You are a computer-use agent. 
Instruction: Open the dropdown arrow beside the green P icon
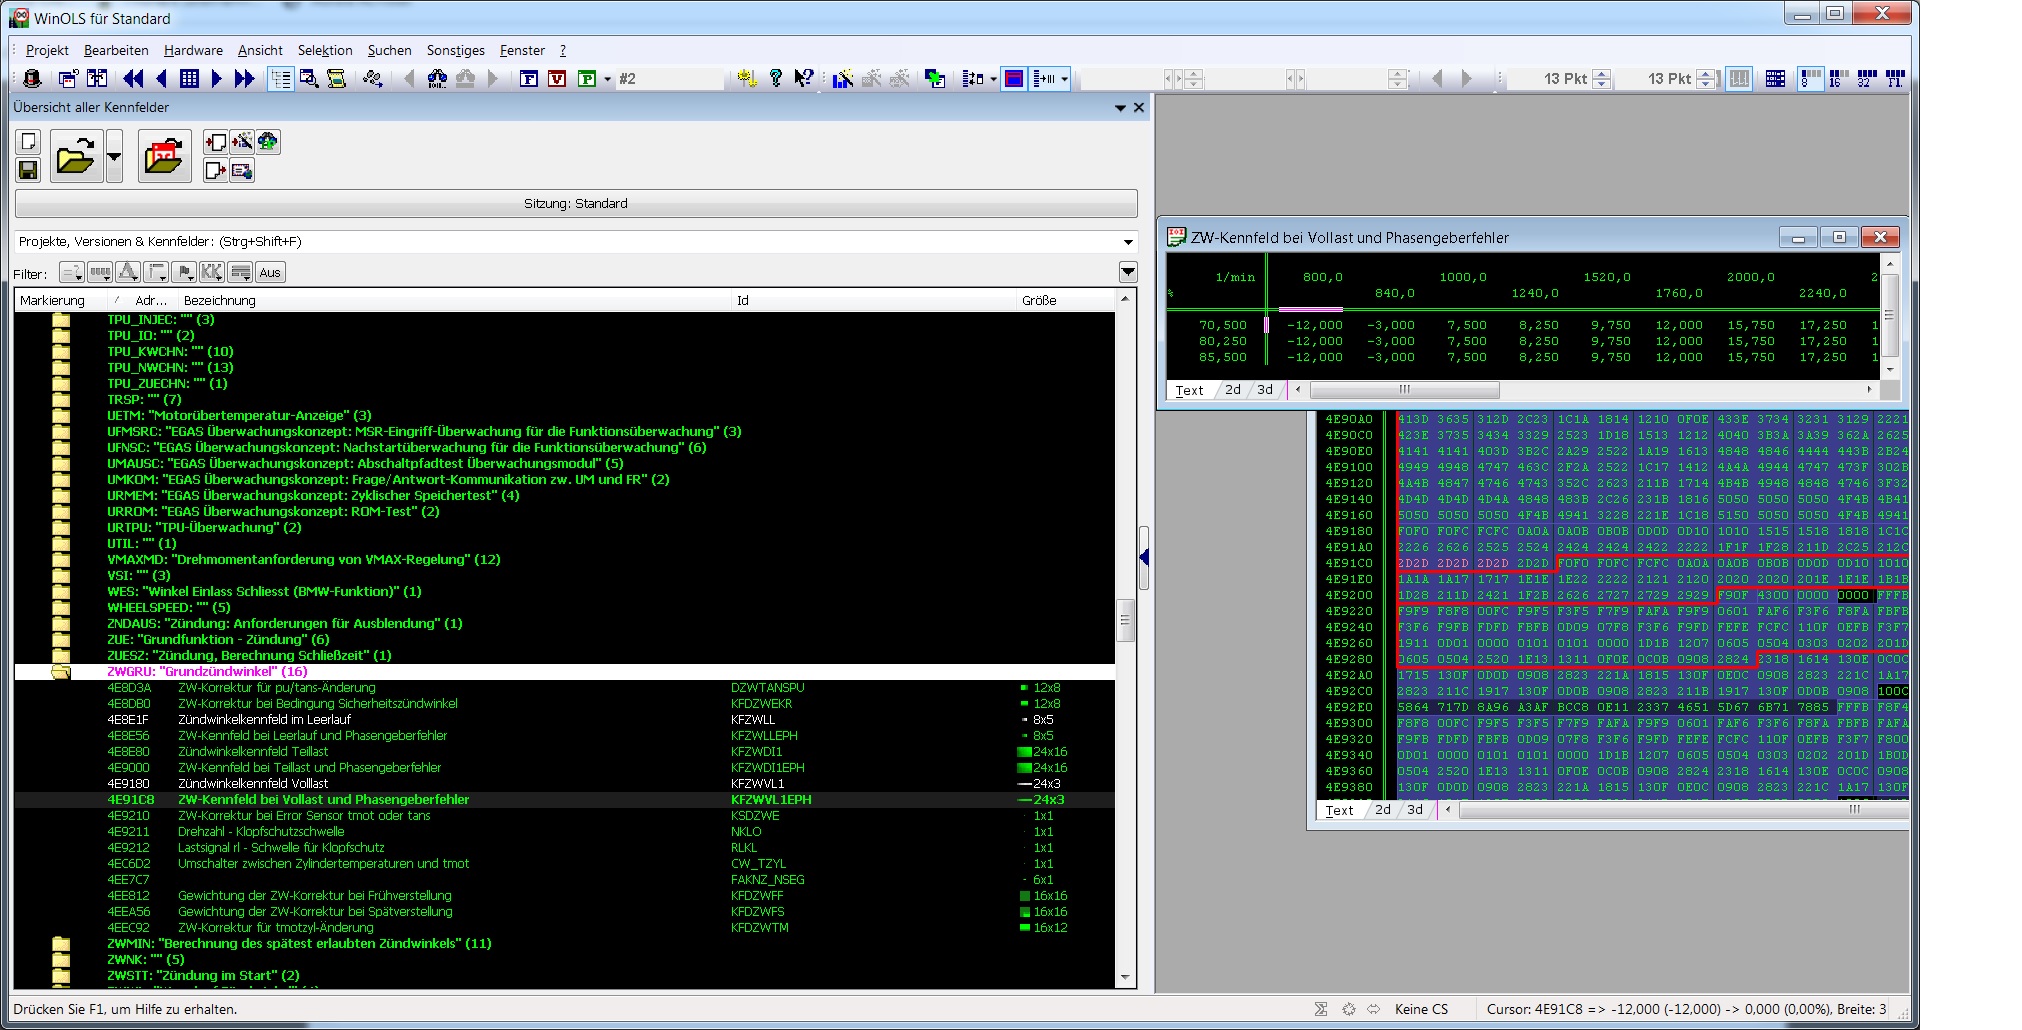607,79
